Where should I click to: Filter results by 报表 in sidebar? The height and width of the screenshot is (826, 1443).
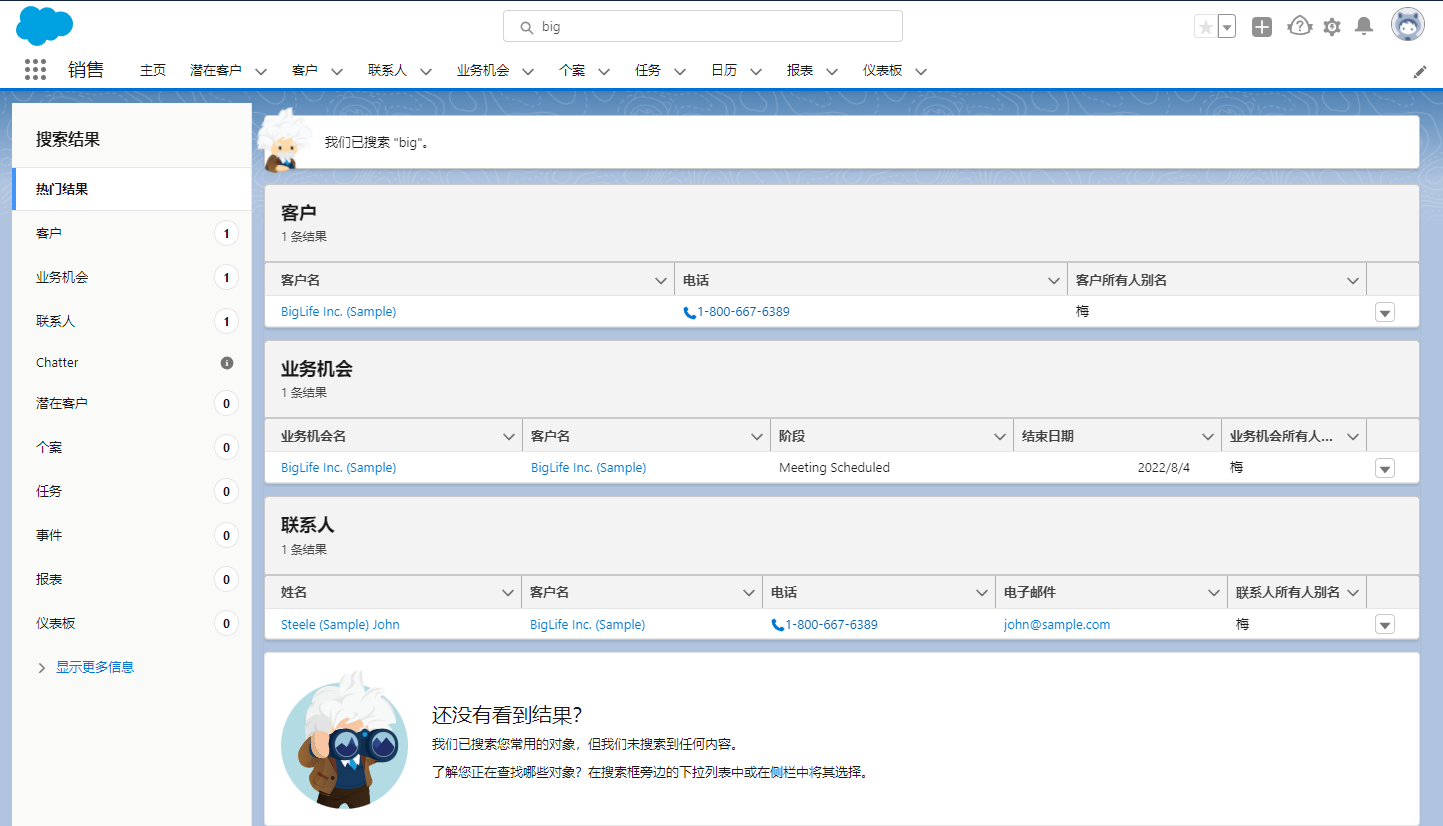coord(132,579)
